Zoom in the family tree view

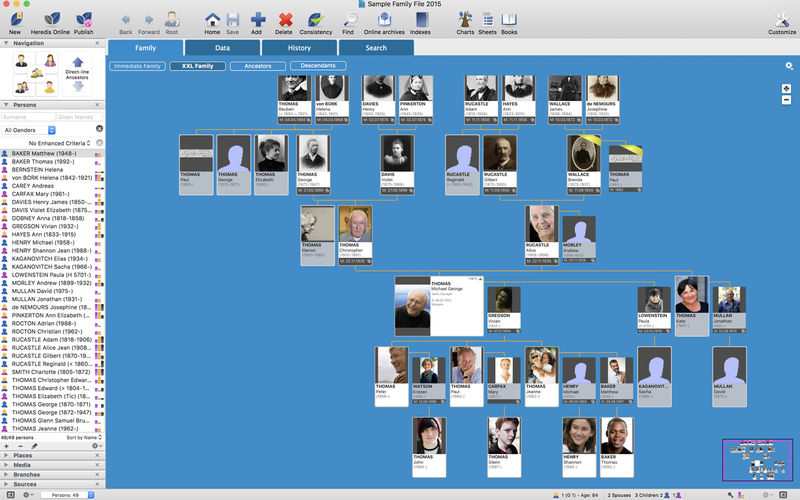(786, 88)
